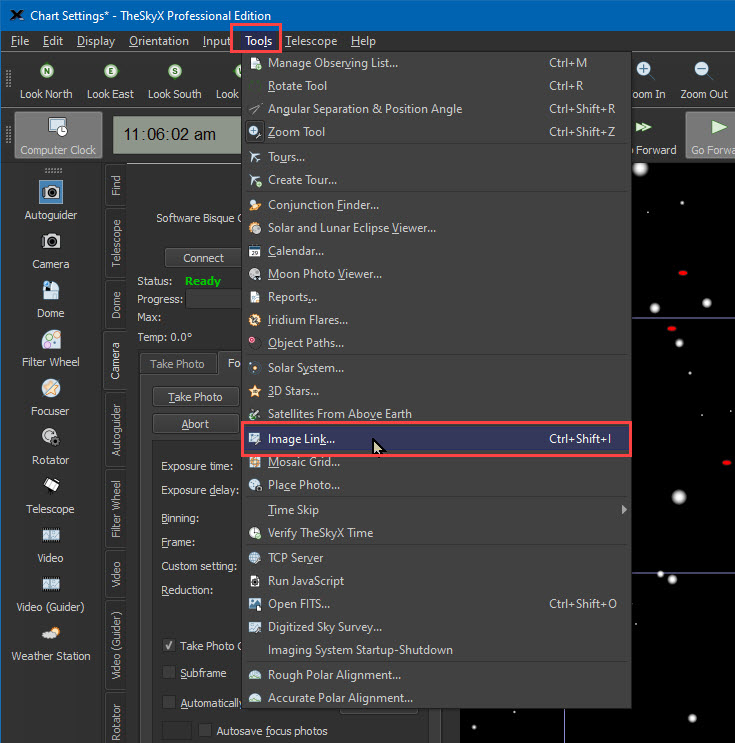Screen dimensions: 735x743
Task: Open the Orientation menu
Action: [159, 41]
